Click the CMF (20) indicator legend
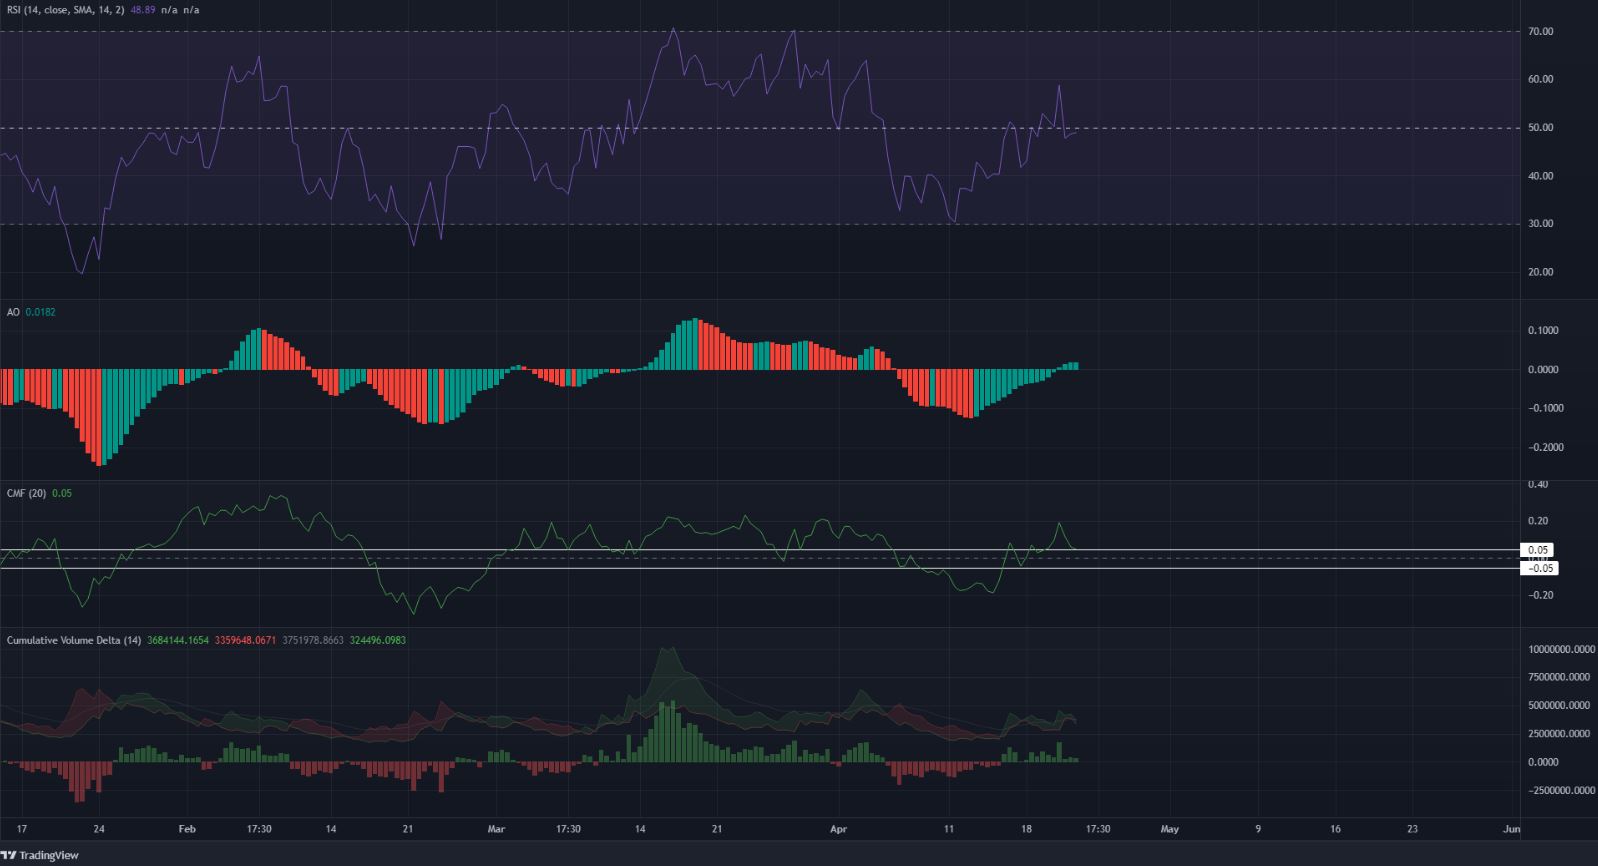Viewport: 1598px width, 866px height. click(x=26, y=493)
